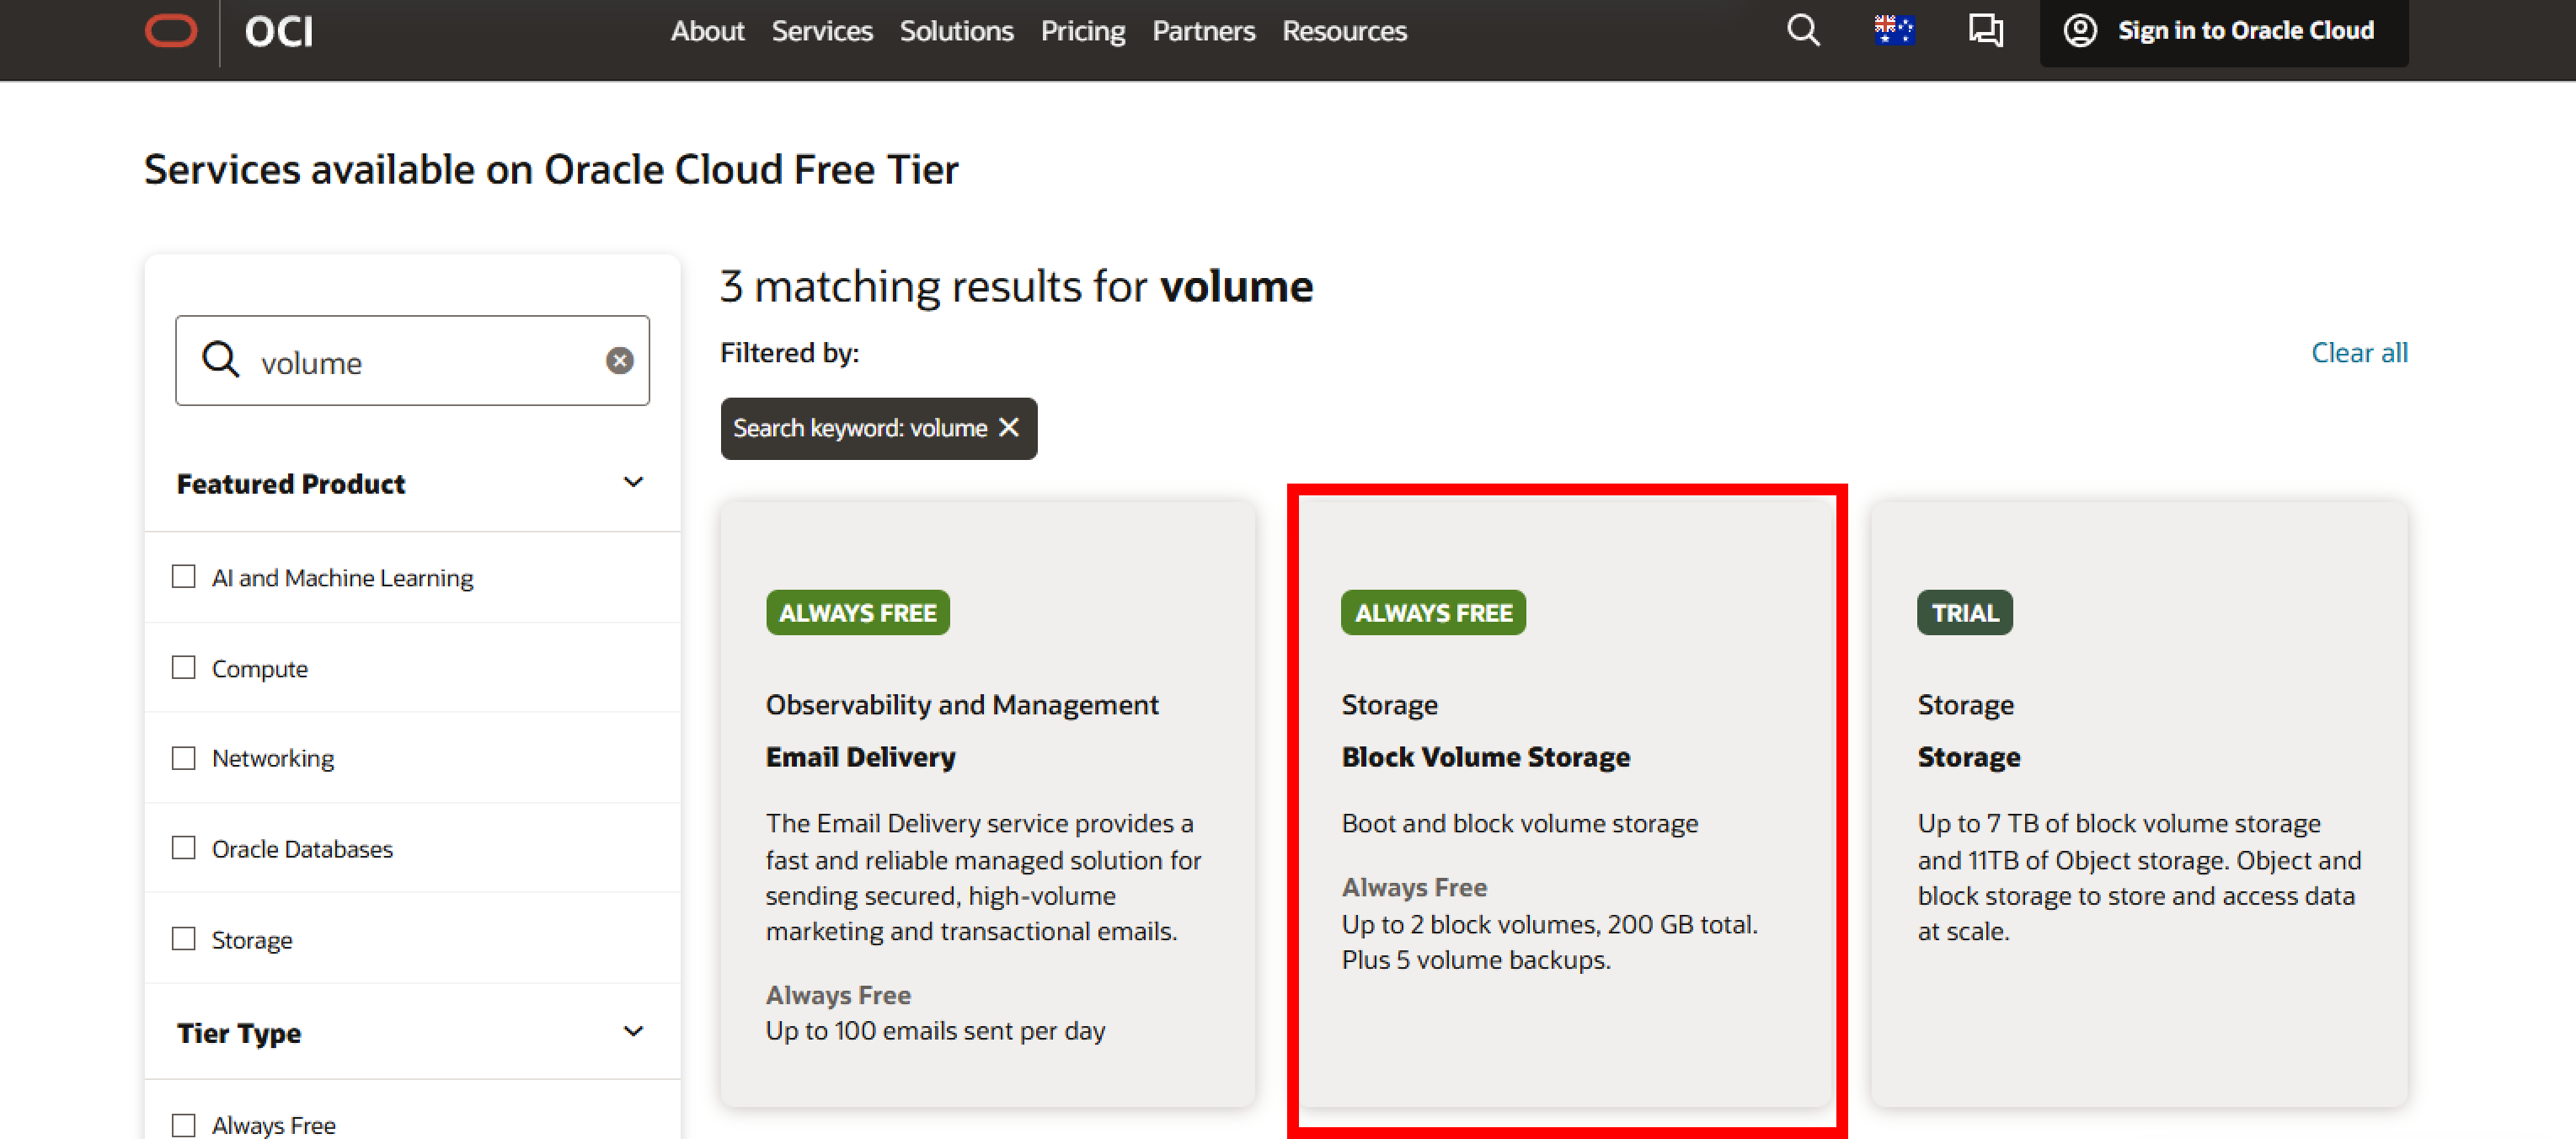Image resolution: width=2576 pixels, height=1139 pixels.
Task: Click the user account icon in the Sign in button
Action: coord(2080,31)
